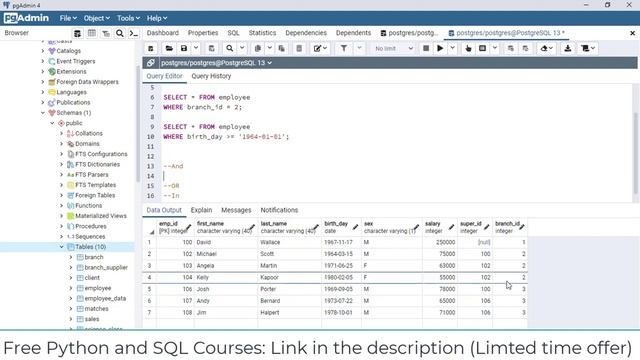Collapse the Tables (10) tree node
640x360 pixels.
pos(62,247)
